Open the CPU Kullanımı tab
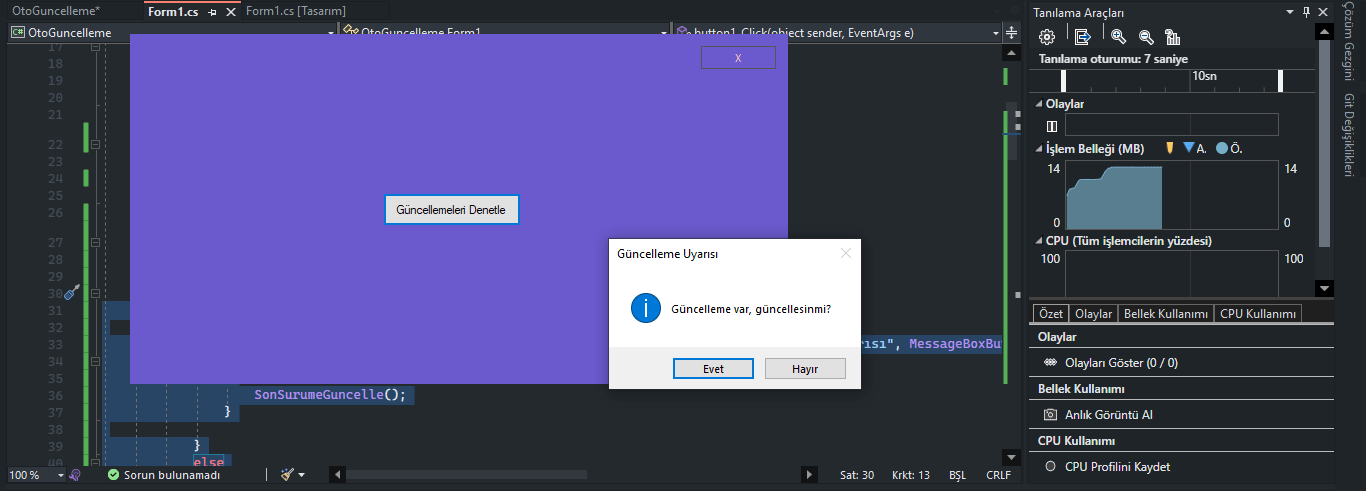Screen dimensions: 1366x491 click(1258, 314)
